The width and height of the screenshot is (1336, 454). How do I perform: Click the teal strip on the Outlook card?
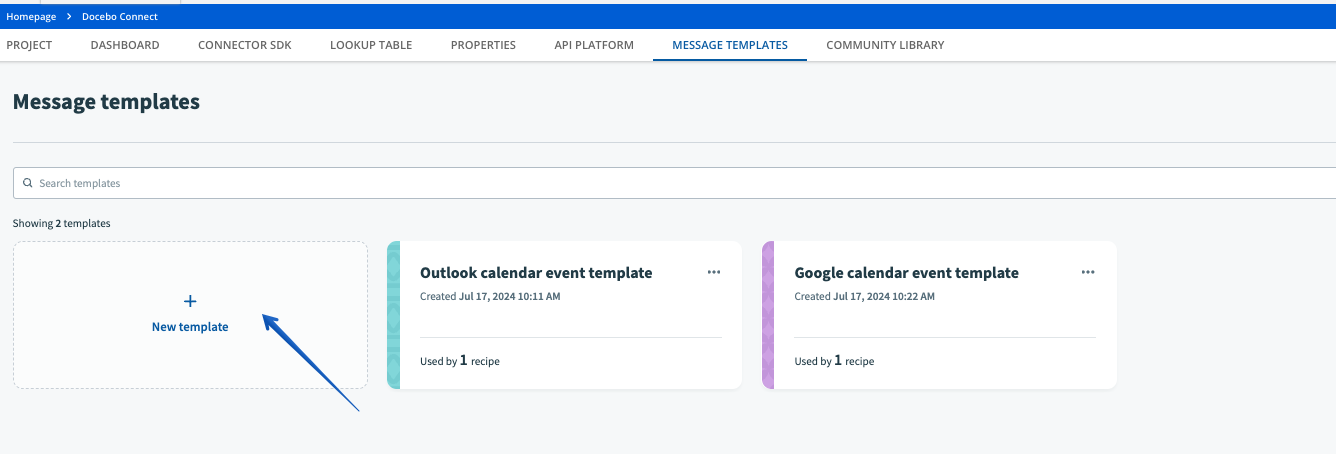pos(393,314)
